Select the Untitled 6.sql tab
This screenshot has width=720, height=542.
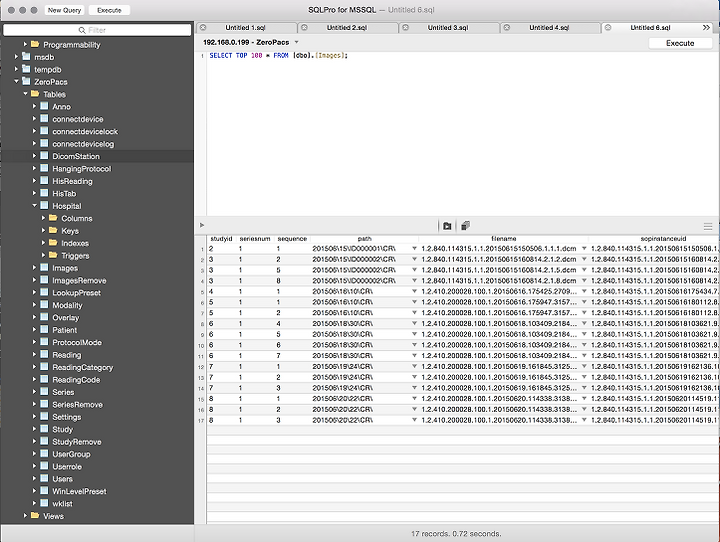(650, 28)
